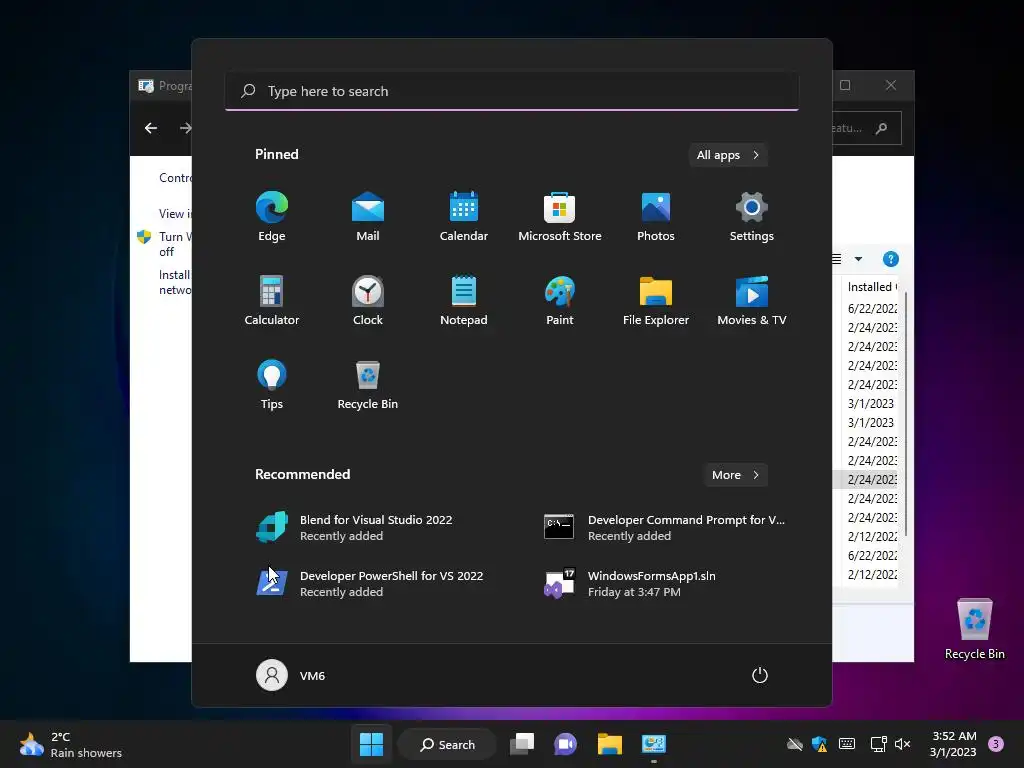Open notification center badge
Viewport: 1024px width, 768px height.
996,744
